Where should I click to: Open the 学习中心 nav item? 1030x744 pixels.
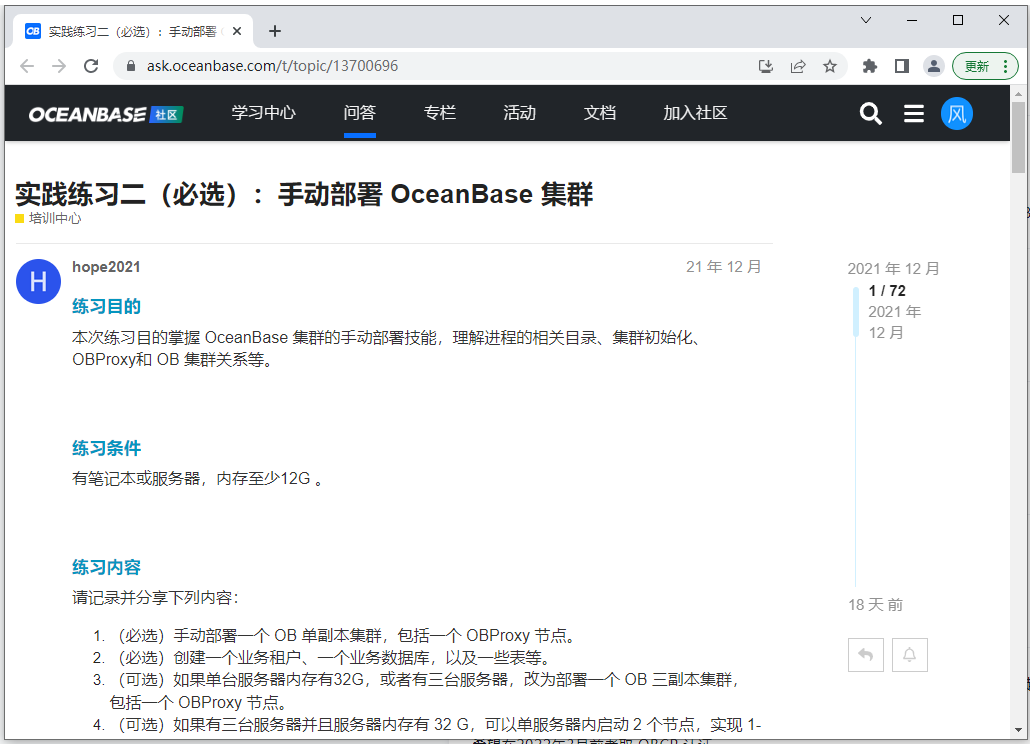click(x=263, y=113)
